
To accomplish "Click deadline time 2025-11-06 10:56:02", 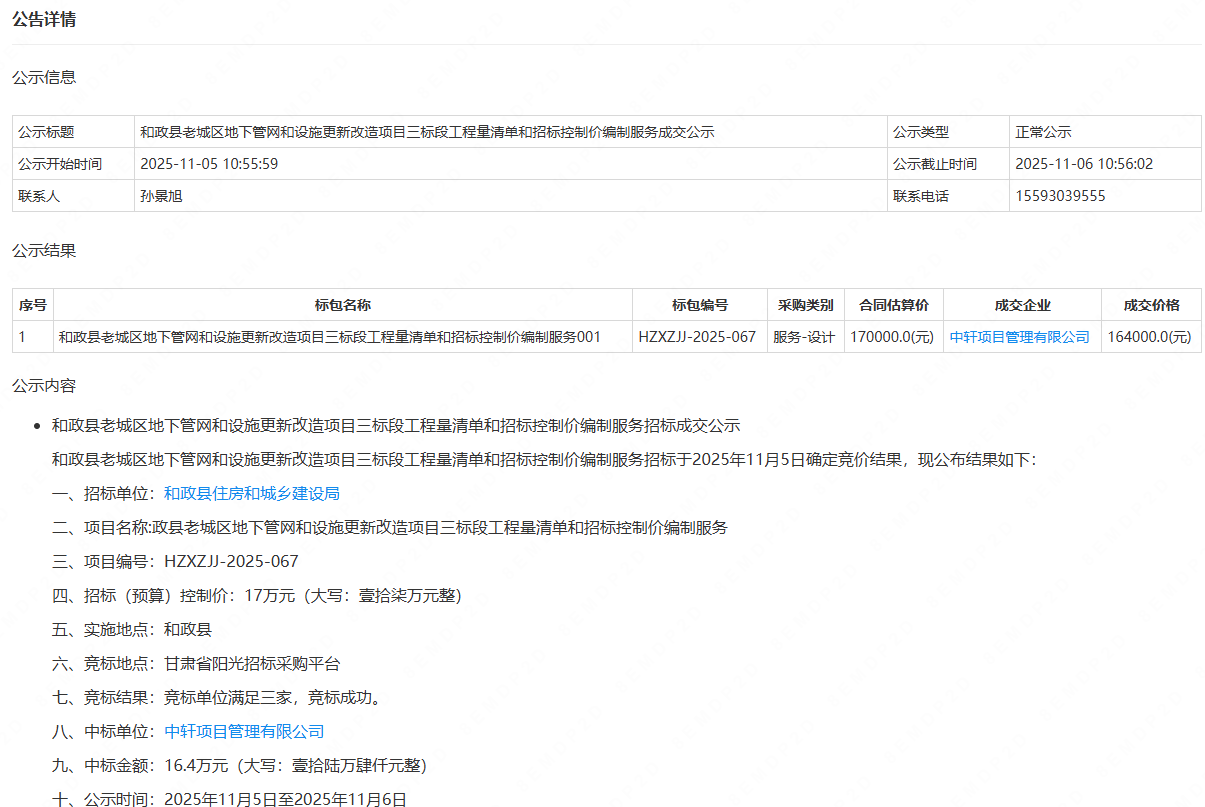I will [1084, 164].
